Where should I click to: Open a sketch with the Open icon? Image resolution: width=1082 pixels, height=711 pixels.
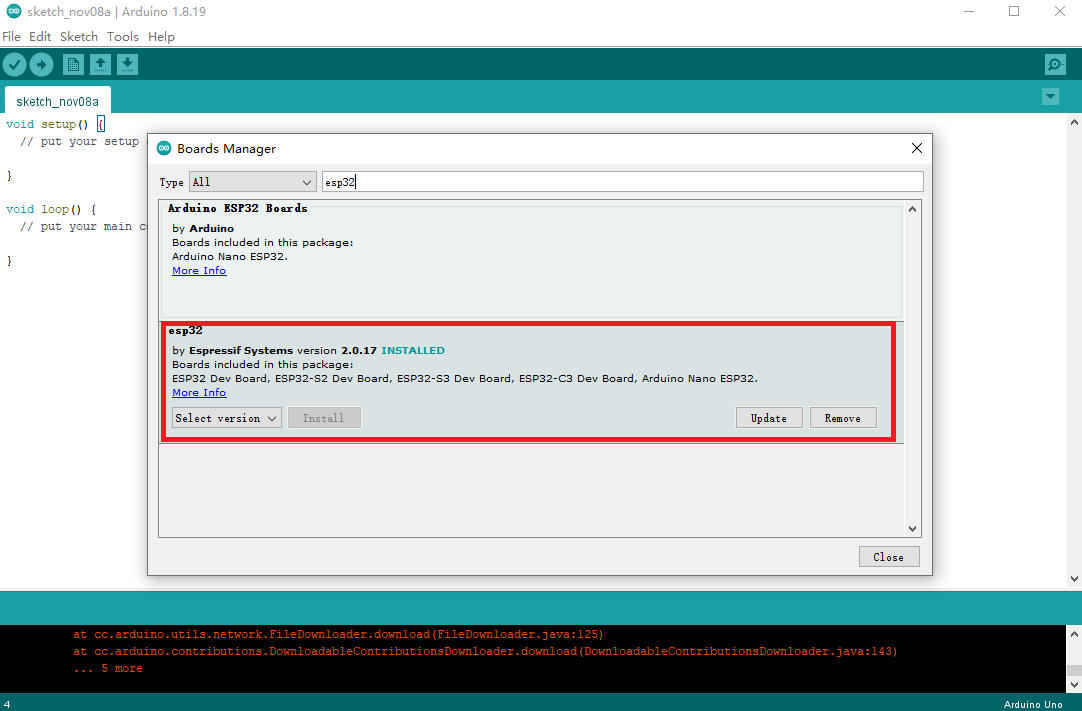point(100,65)
